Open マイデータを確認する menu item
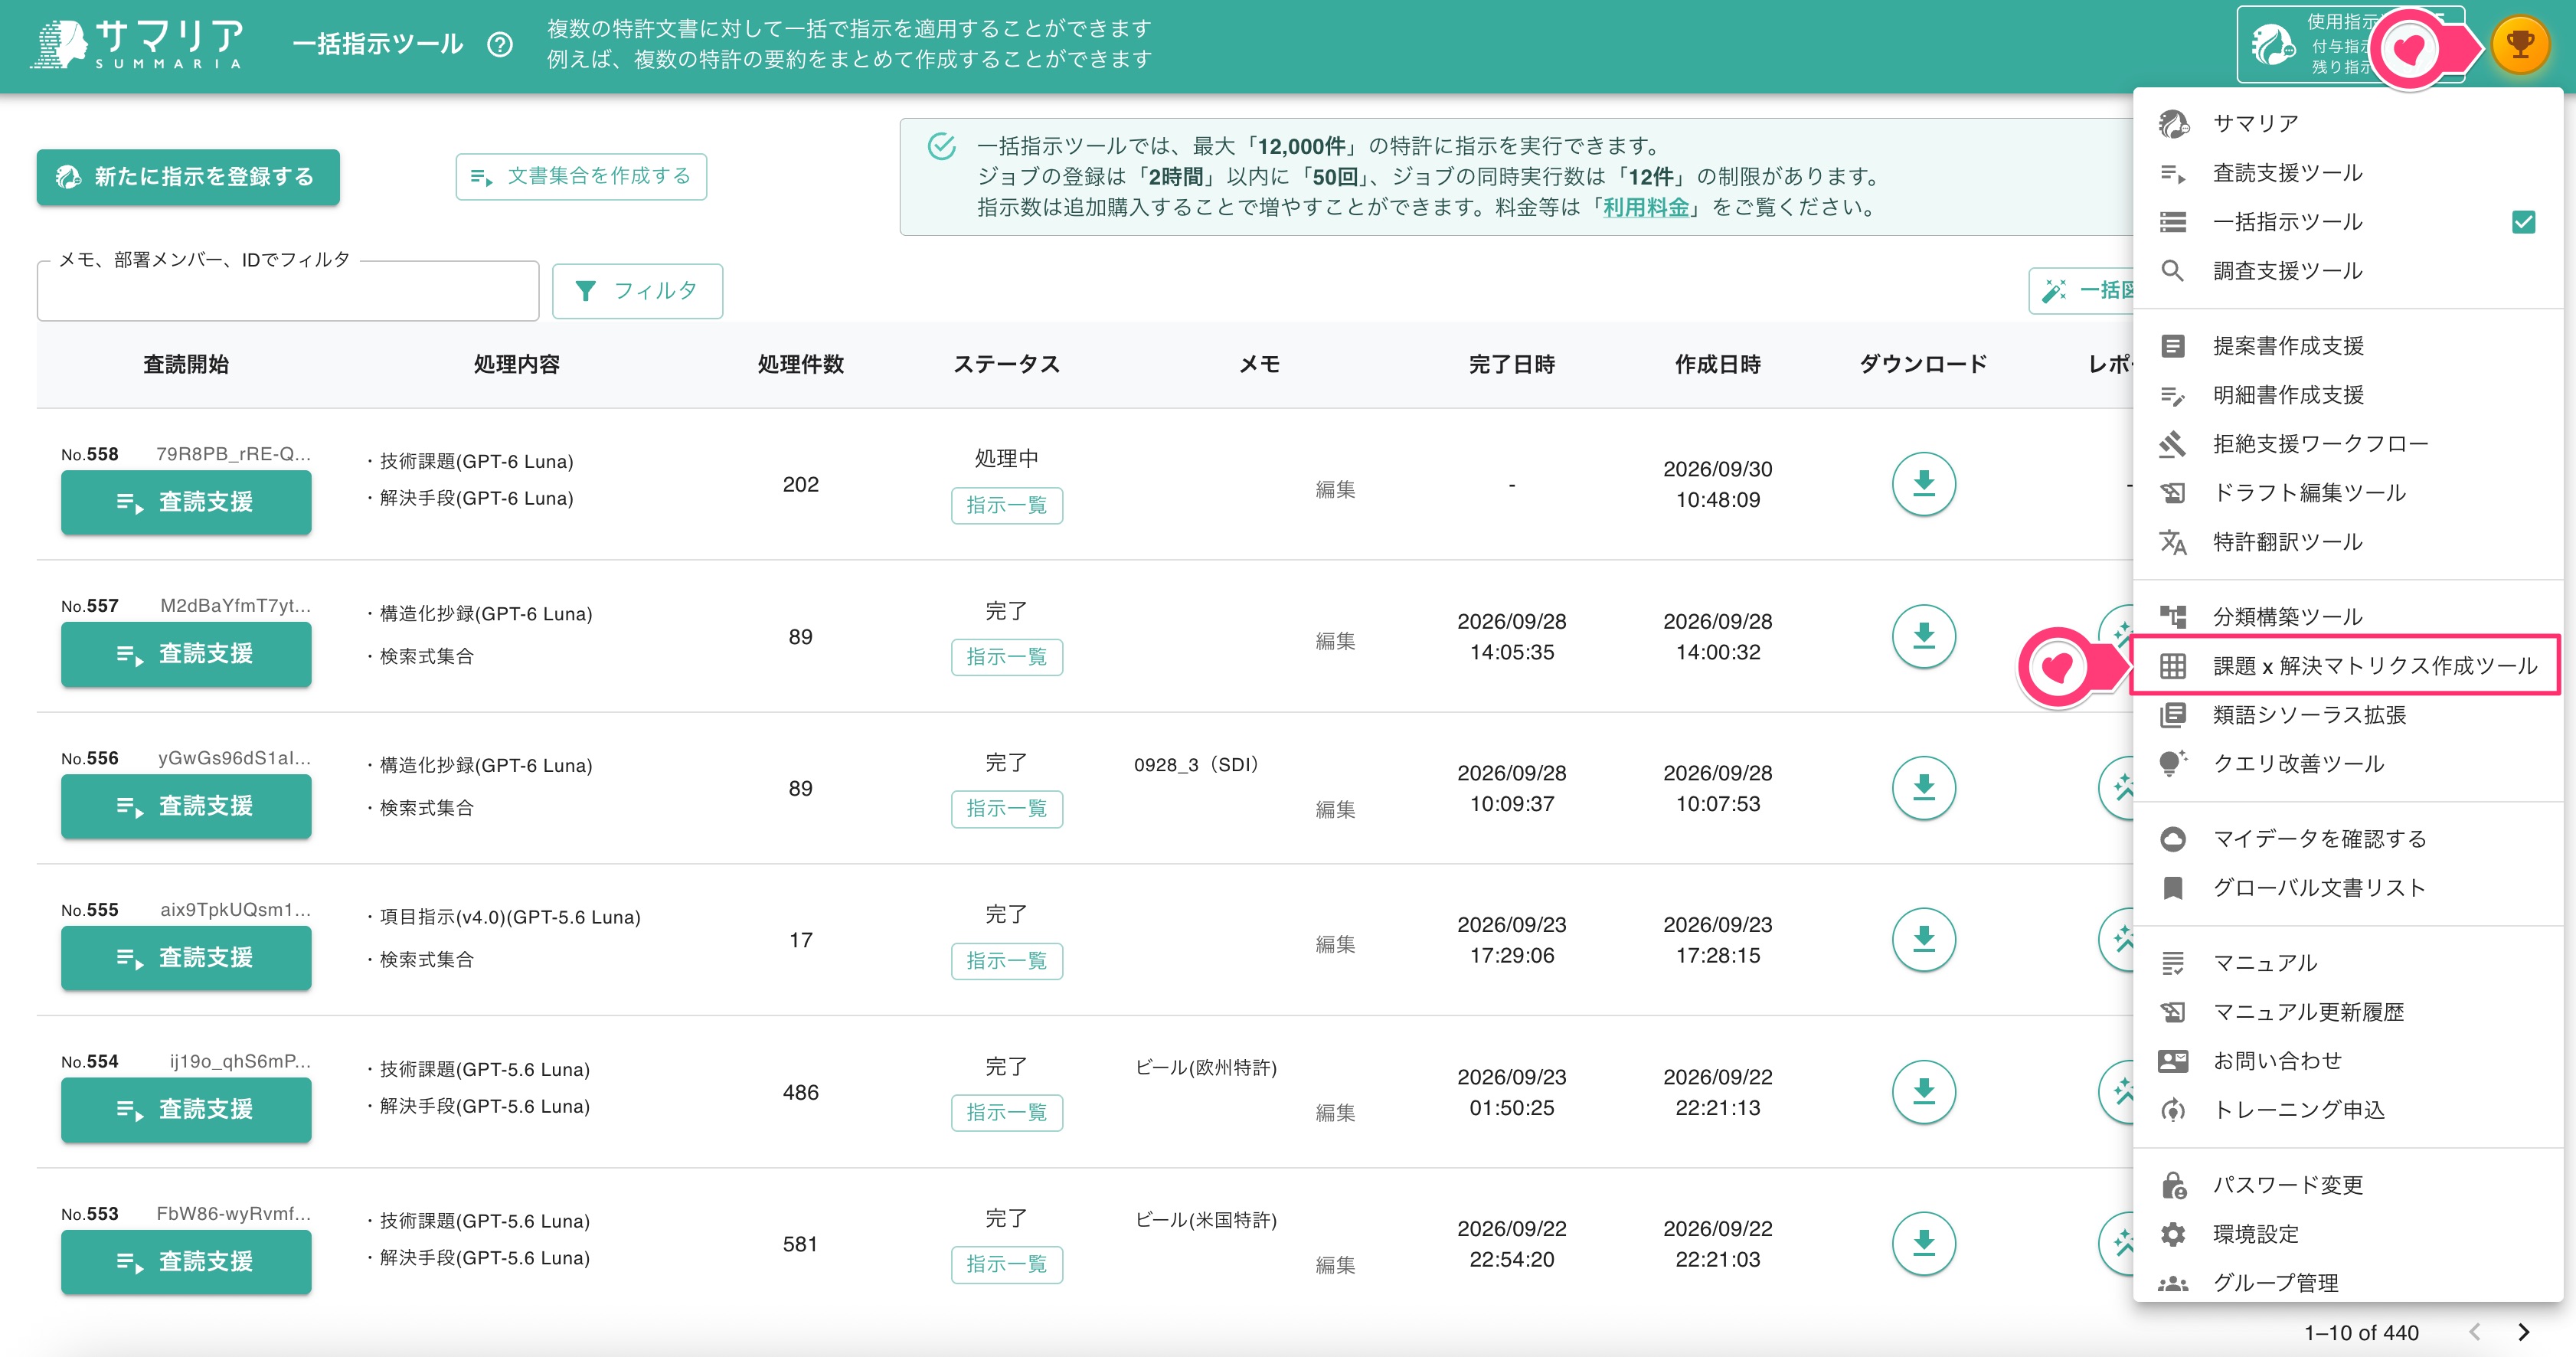Viewport: 2576px width, 1357px height. point(2348,838)
